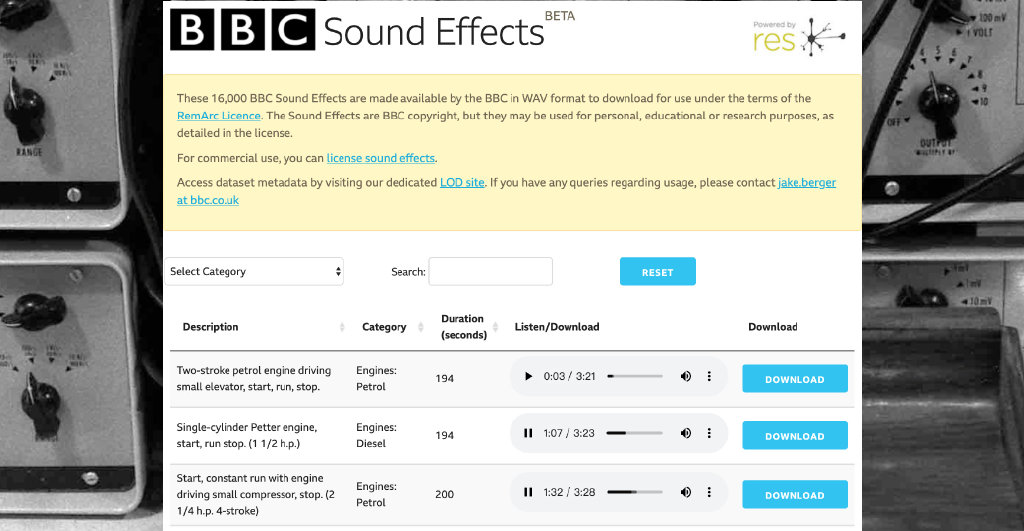Play the Two-stroke petrol engine sound
The width and height of the screenshot is (1024, 531).
528,377
